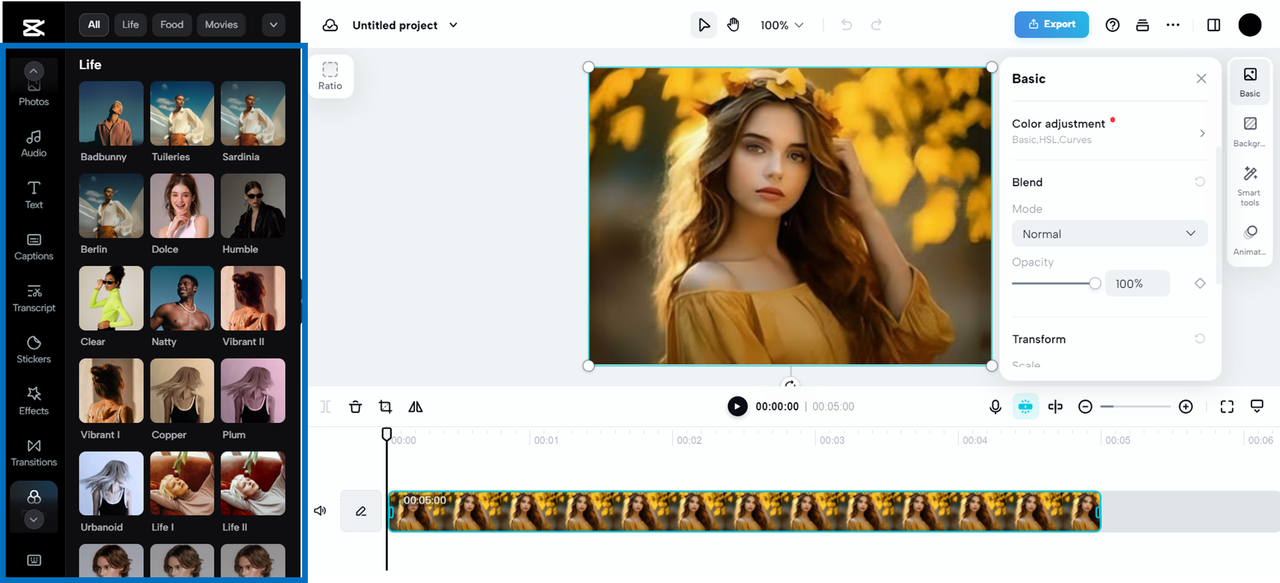Select the Movies filter category tab

coord(221,24)
